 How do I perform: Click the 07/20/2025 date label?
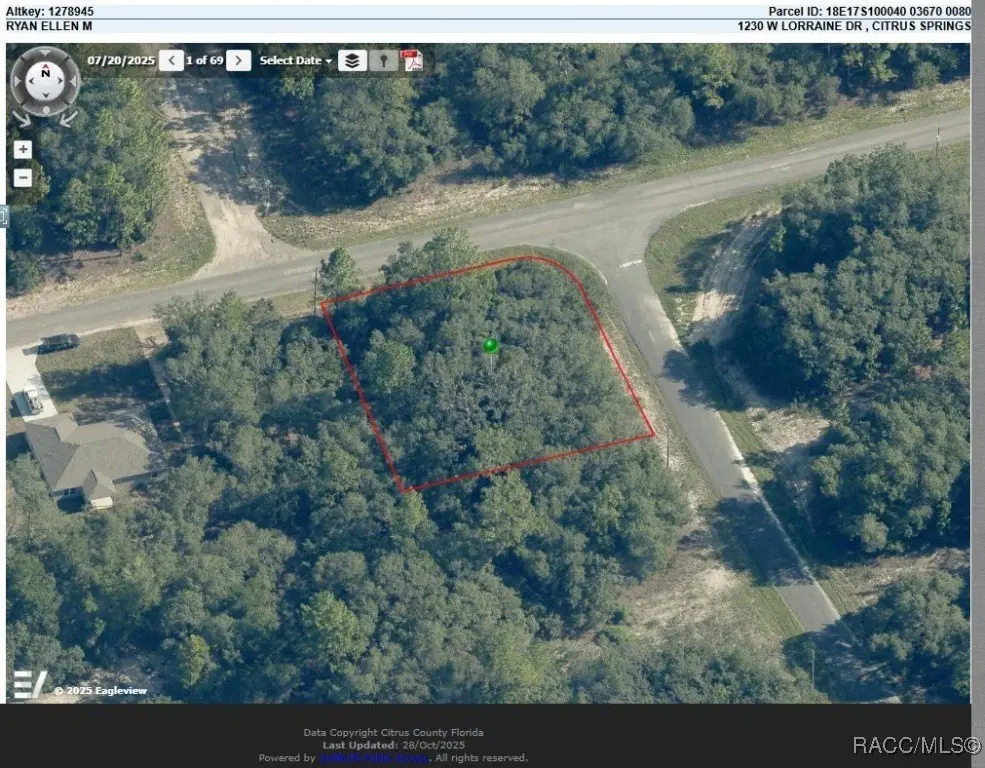click(121, 60)
